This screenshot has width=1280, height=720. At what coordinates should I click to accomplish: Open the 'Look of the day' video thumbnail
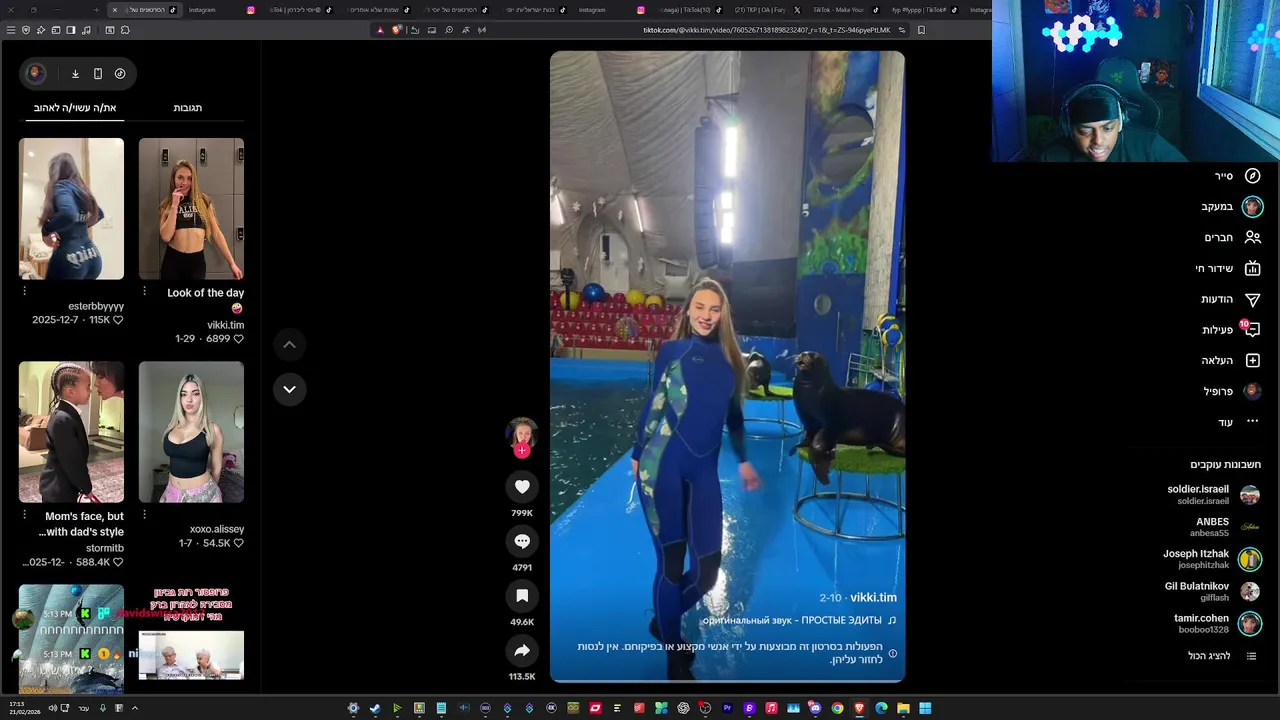tap(191, 209)
